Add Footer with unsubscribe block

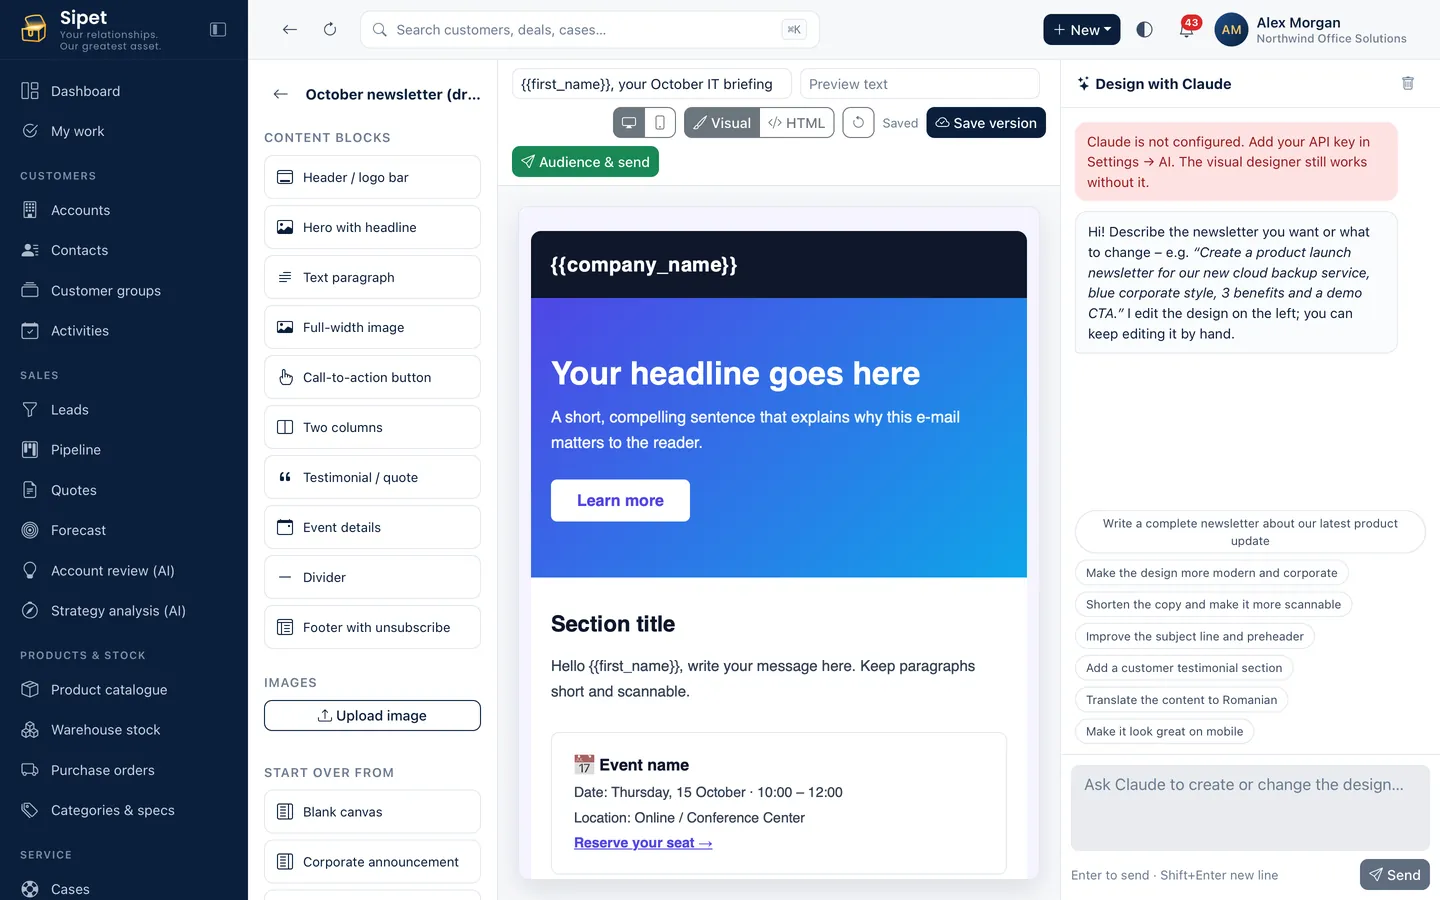[x=372, y=627]
